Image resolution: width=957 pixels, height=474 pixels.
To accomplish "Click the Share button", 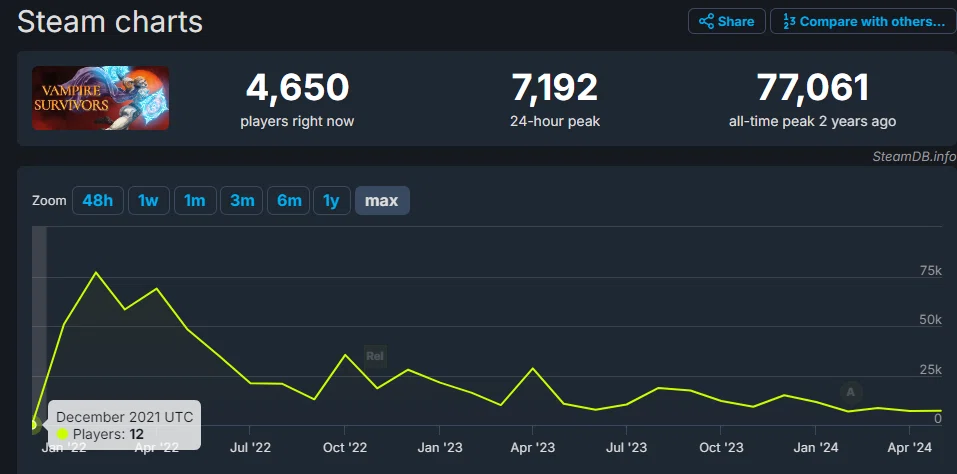I will (x=726, y=21).
